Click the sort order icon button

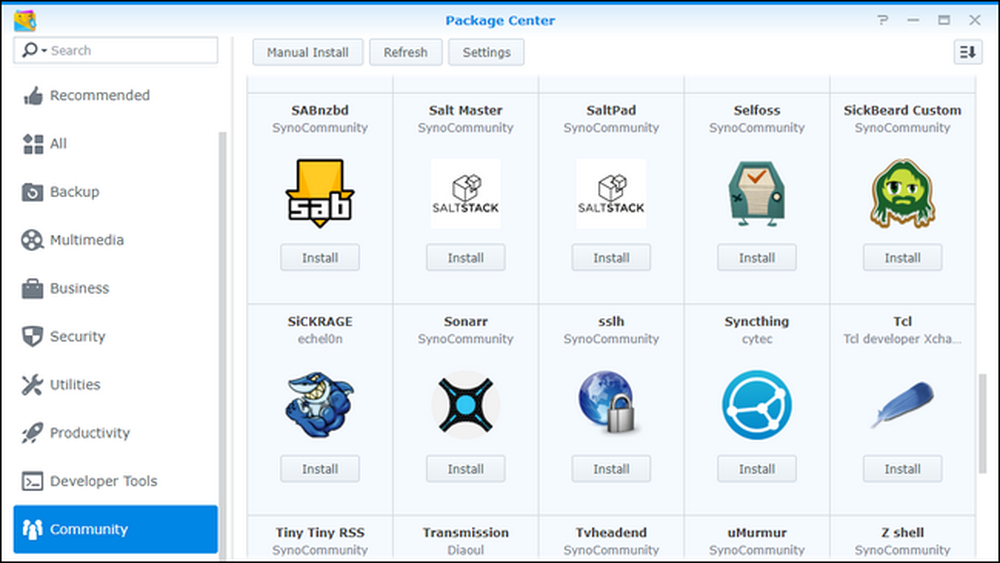click(967, 52)
